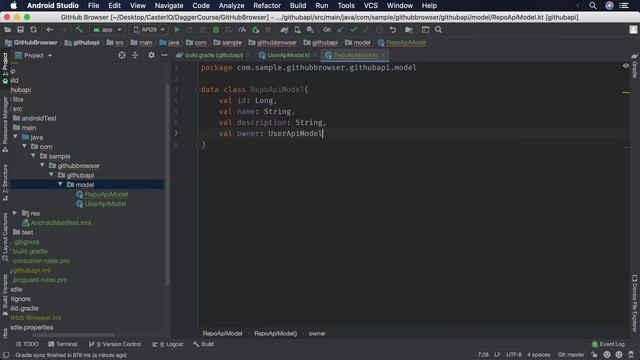
Task: Click the Make Project hammer icon
Action: pyautogui.click(x=79, y=30)
